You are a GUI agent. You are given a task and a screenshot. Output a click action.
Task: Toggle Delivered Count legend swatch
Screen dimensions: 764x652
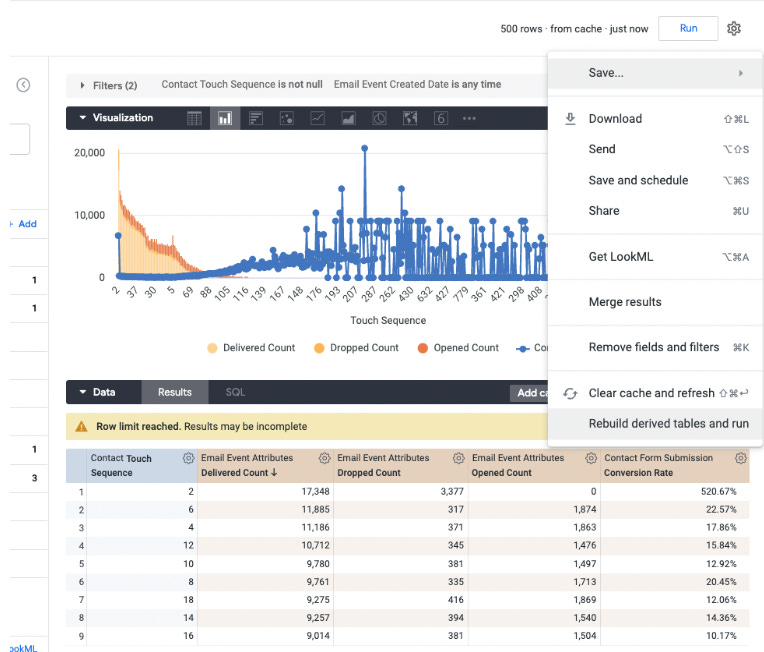(x=212, y=348)
